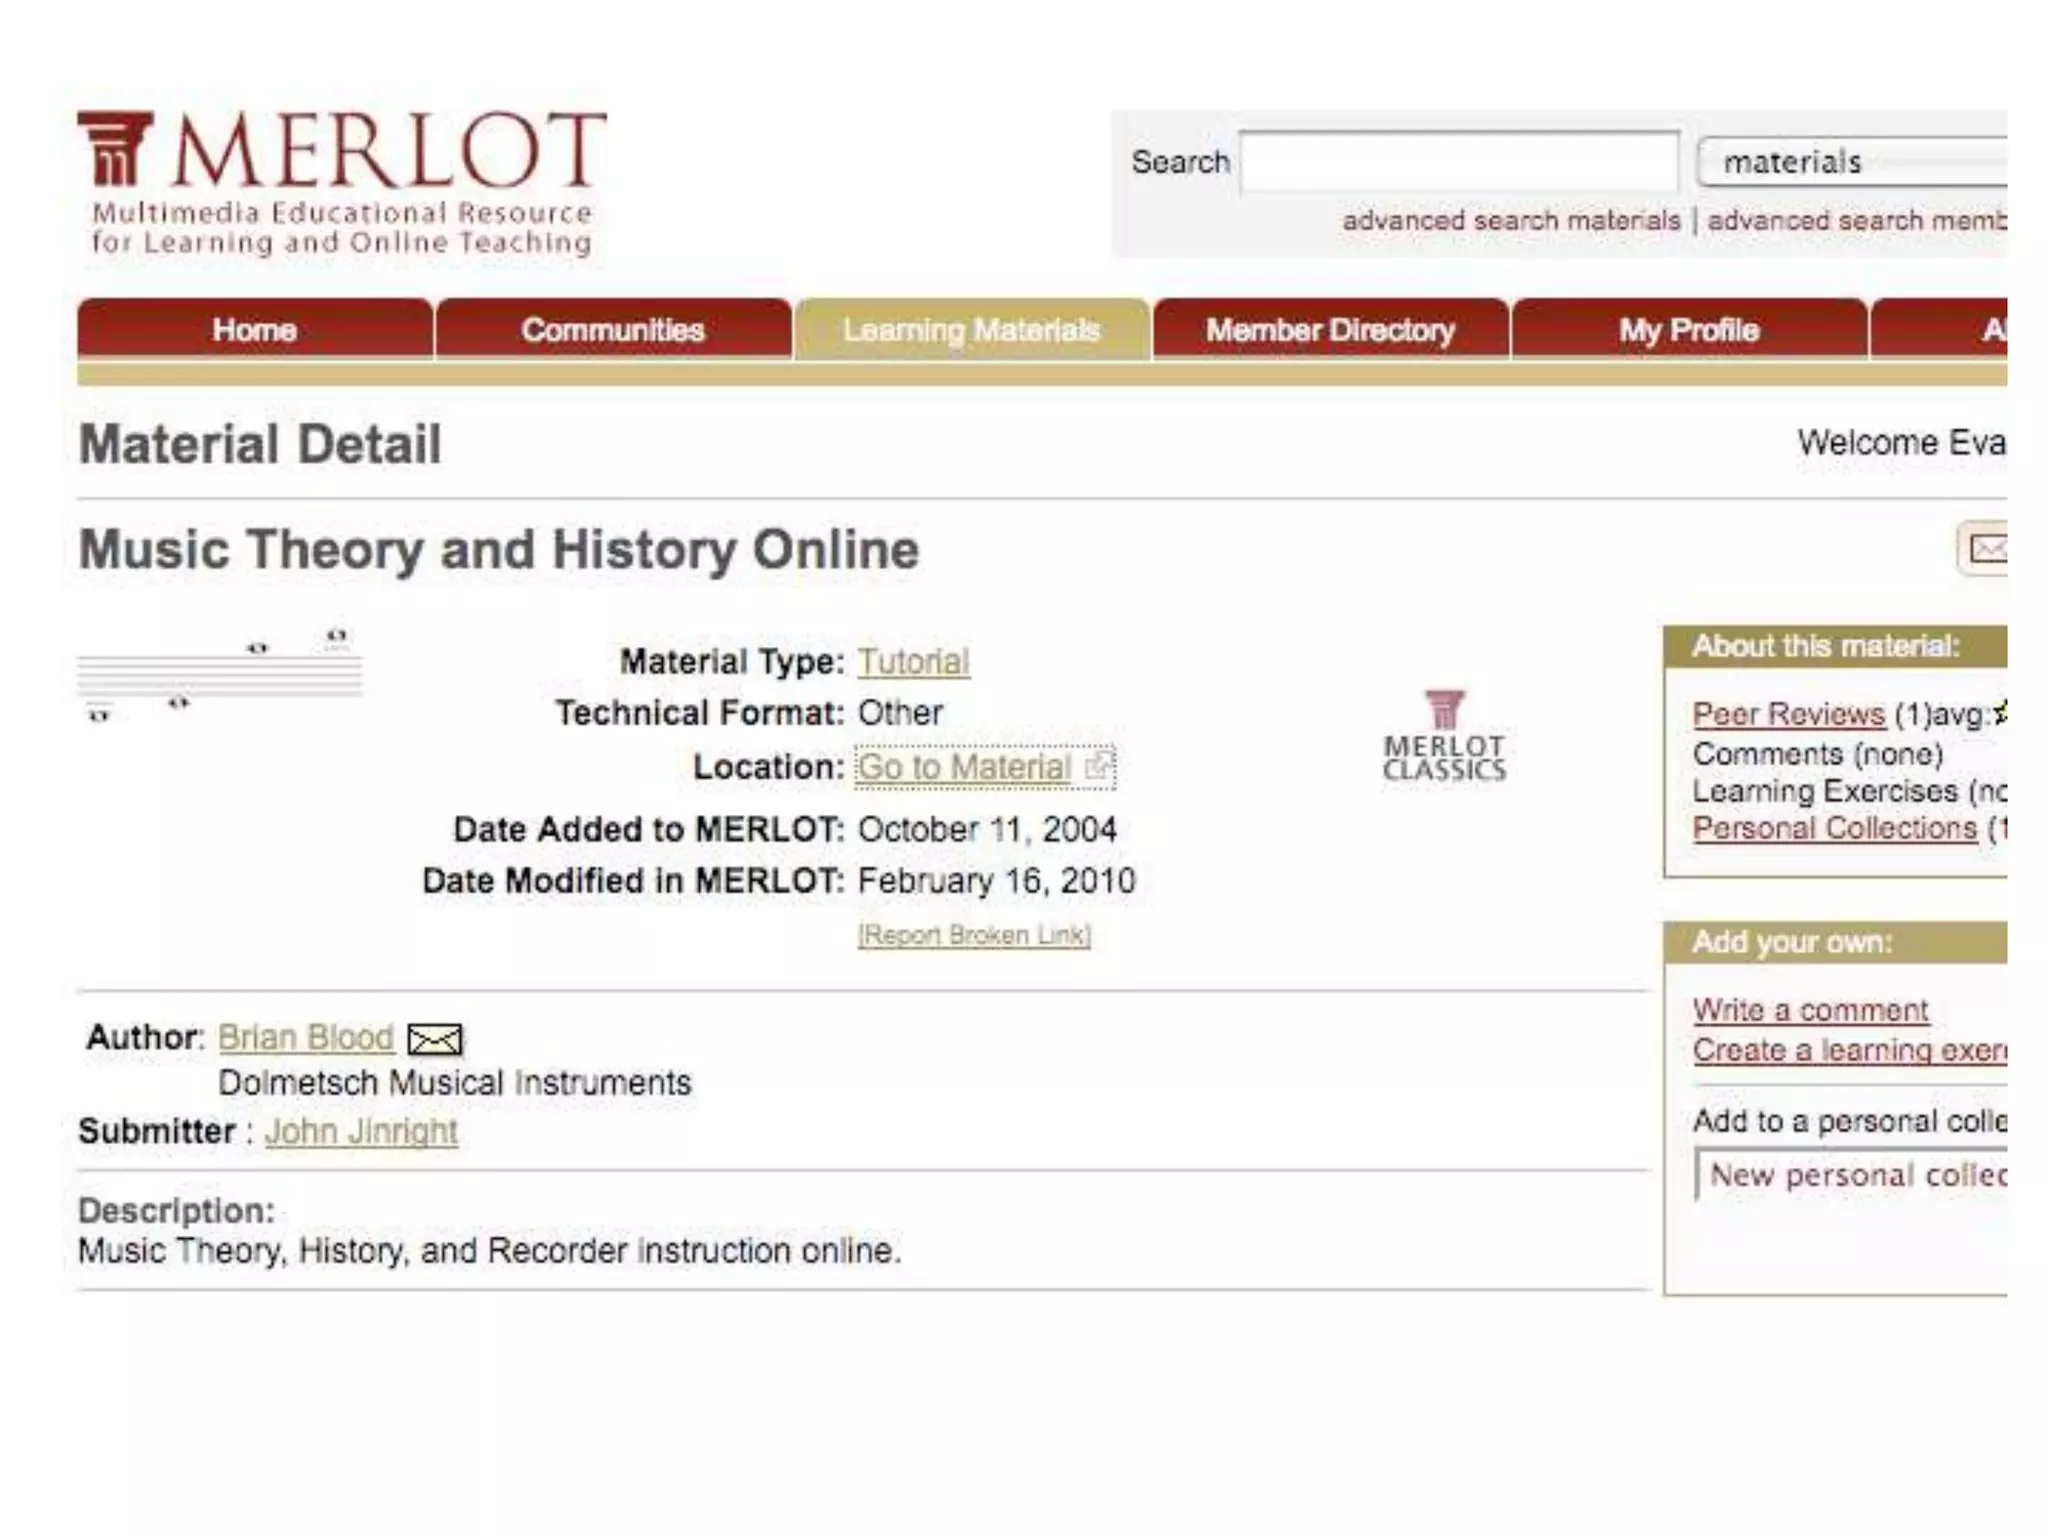
Task: Open the Member Directory tab
Action: click(1330, 329)
